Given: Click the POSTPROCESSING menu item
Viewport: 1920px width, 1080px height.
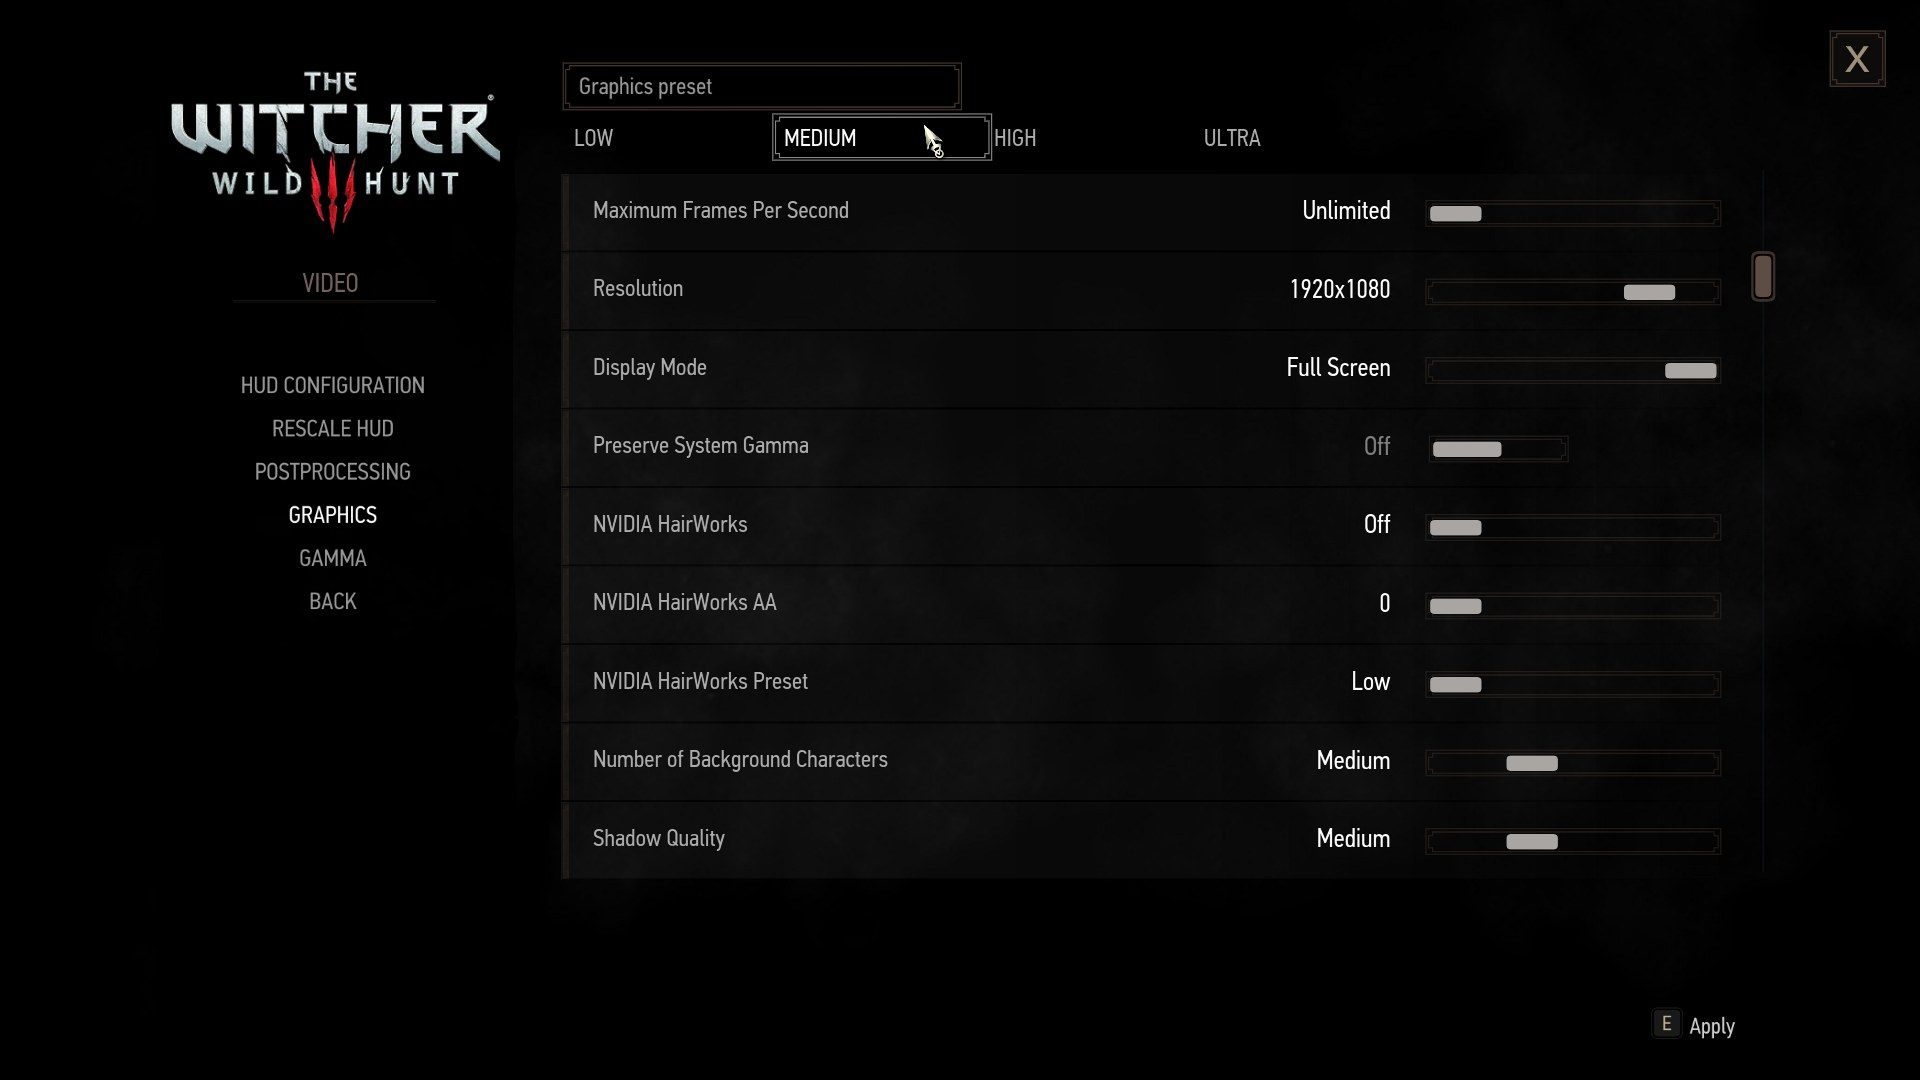Looking at the screenshot, I should [332, 471].
